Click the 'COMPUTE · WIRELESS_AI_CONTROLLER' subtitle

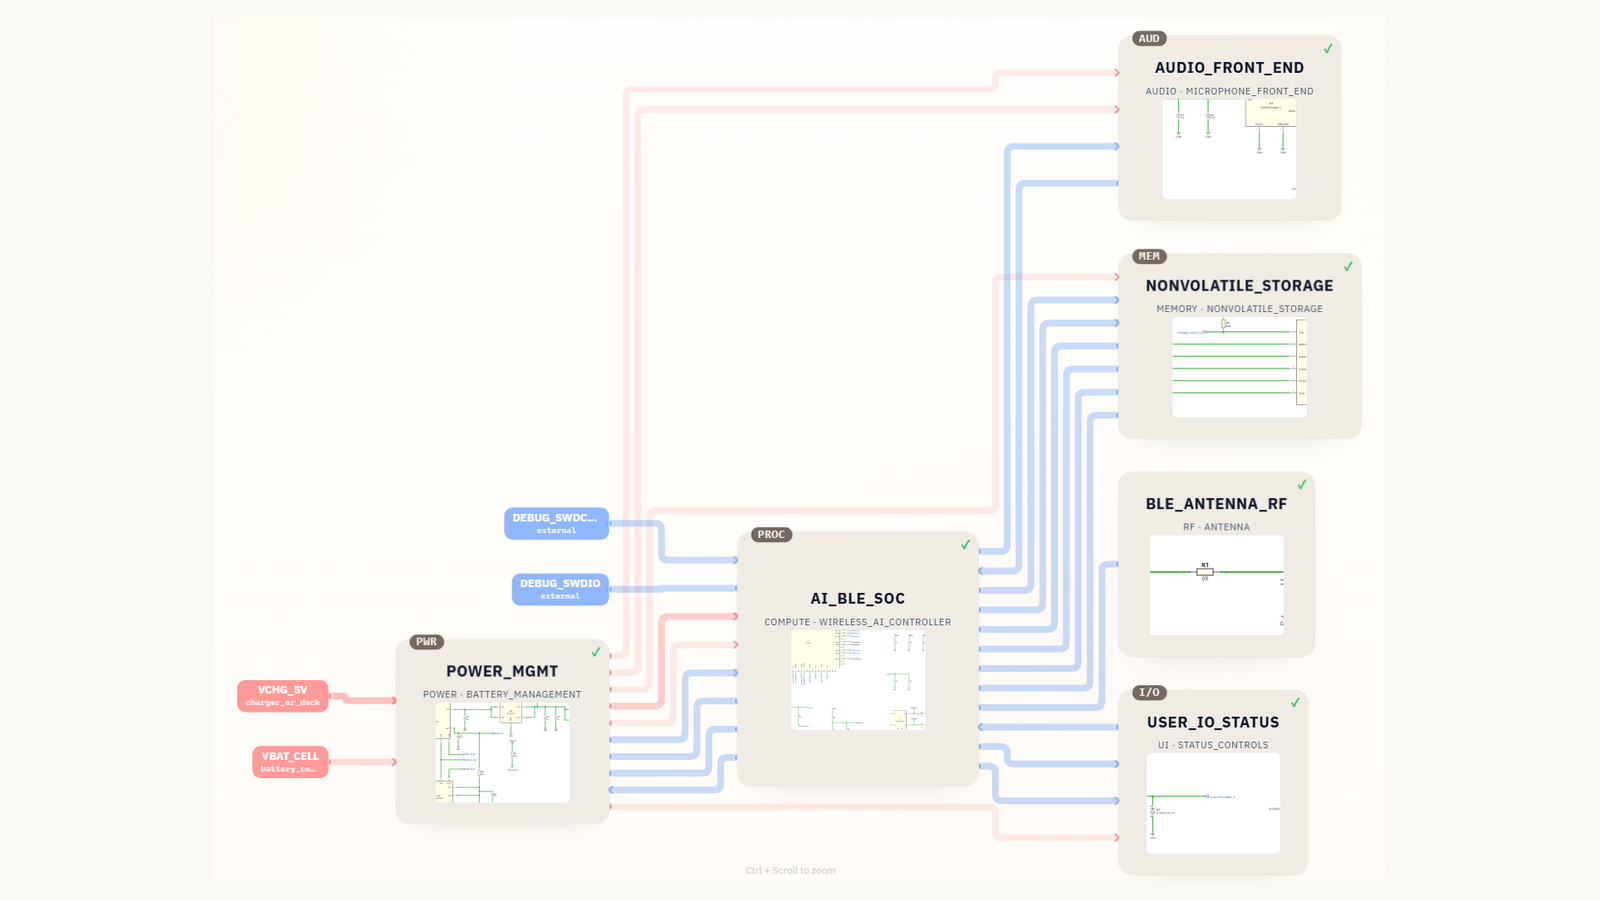pos(858,622)
